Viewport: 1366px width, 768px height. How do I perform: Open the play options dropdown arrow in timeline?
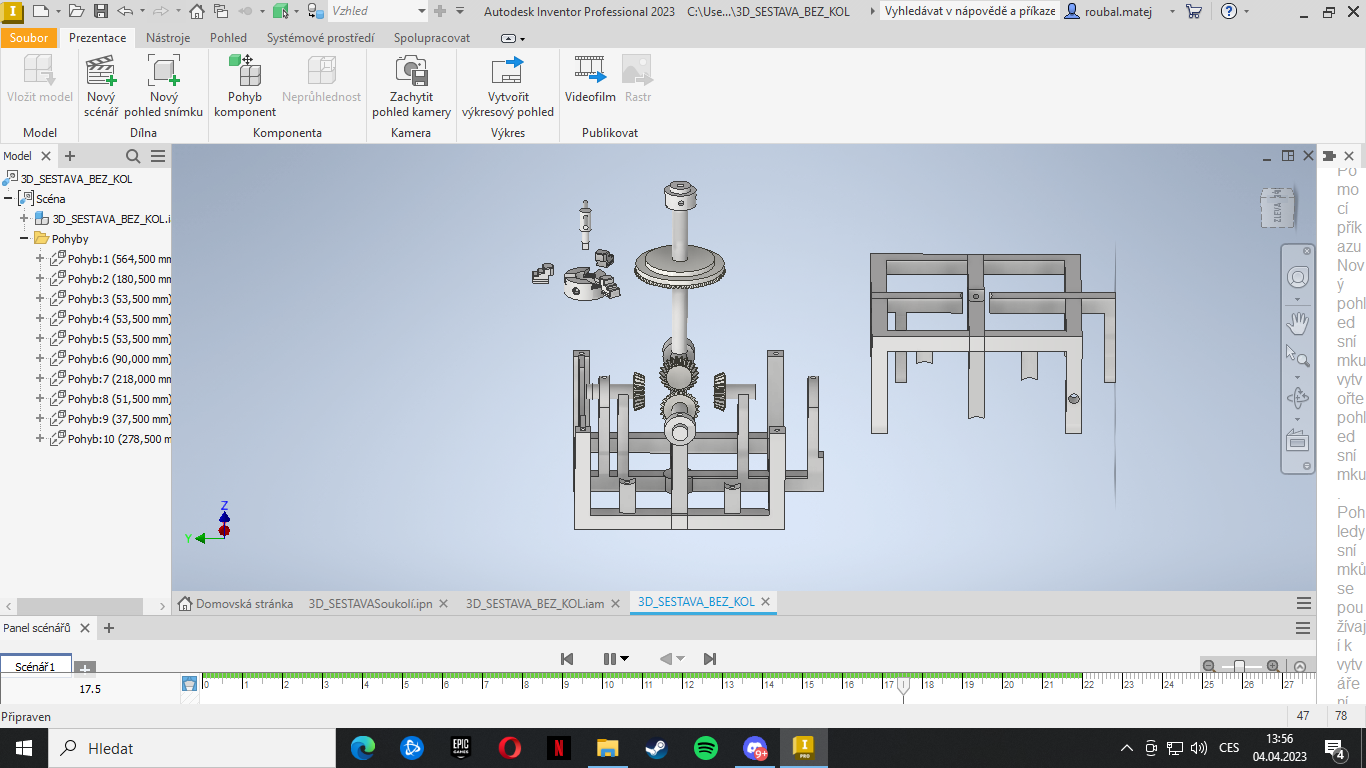pyautogui.click(x=625, y=658)
